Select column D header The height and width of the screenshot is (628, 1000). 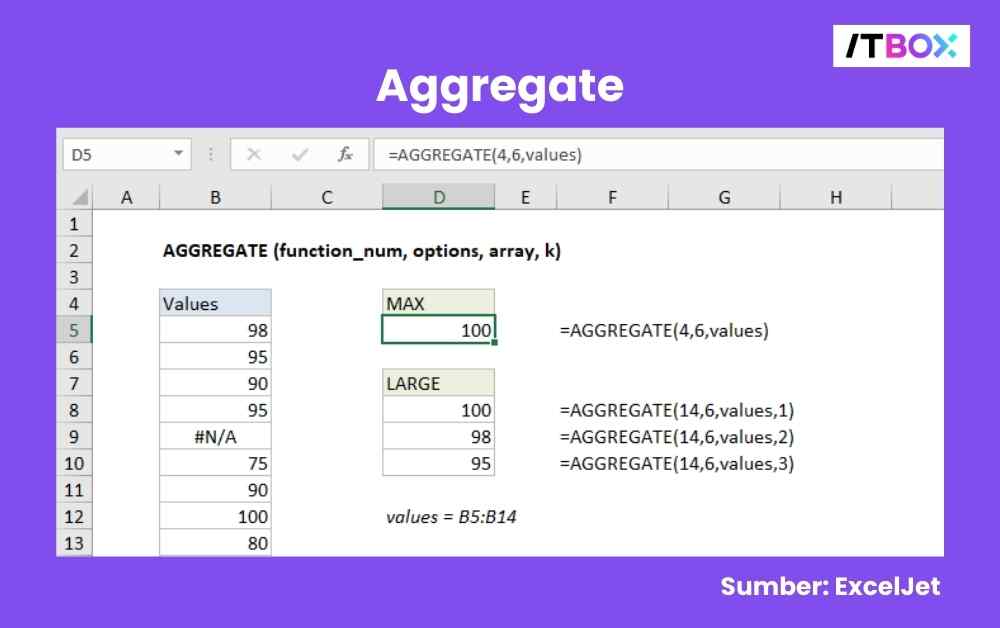click(438, 198)
